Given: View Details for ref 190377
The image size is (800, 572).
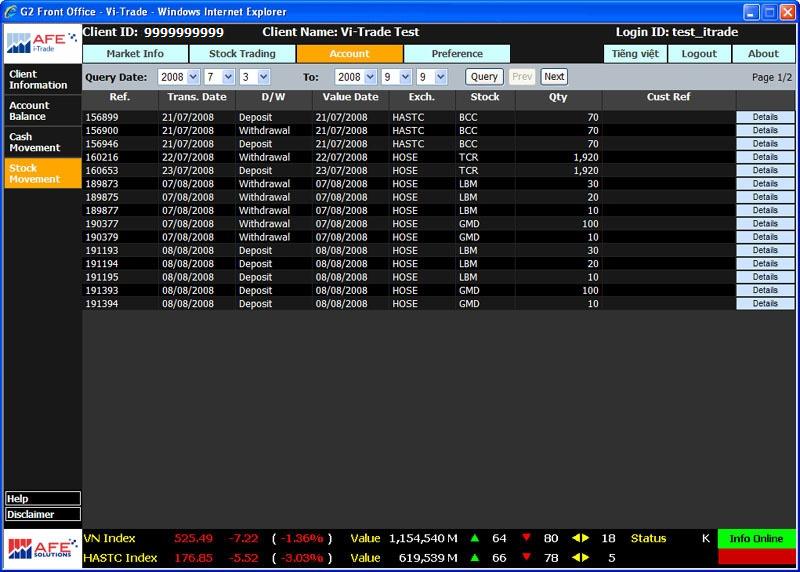Looking at the screenshot, I should click(765, 223).
